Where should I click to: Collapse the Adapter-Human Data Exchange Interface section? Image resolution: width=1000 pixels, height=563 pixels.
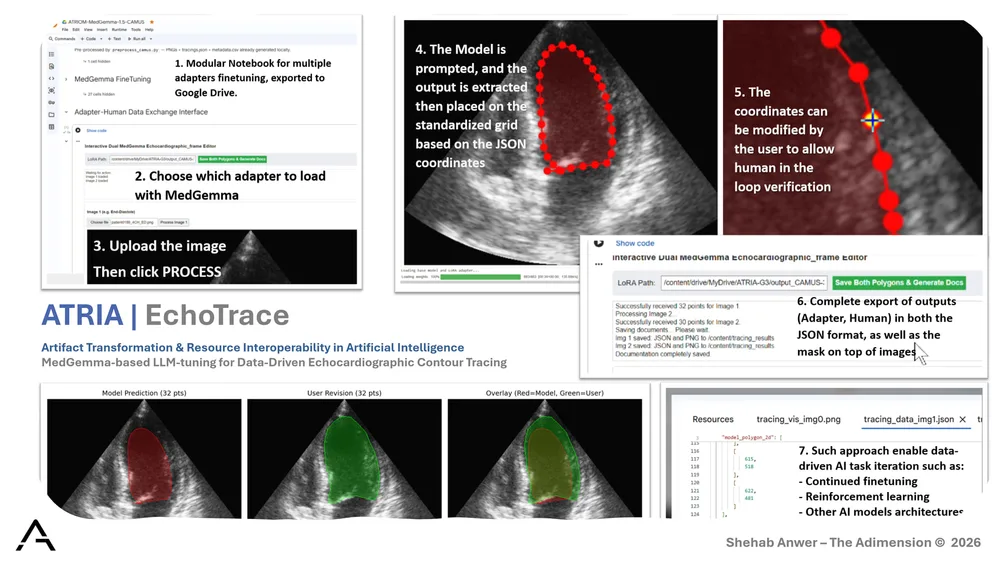[x=66, y=112]
